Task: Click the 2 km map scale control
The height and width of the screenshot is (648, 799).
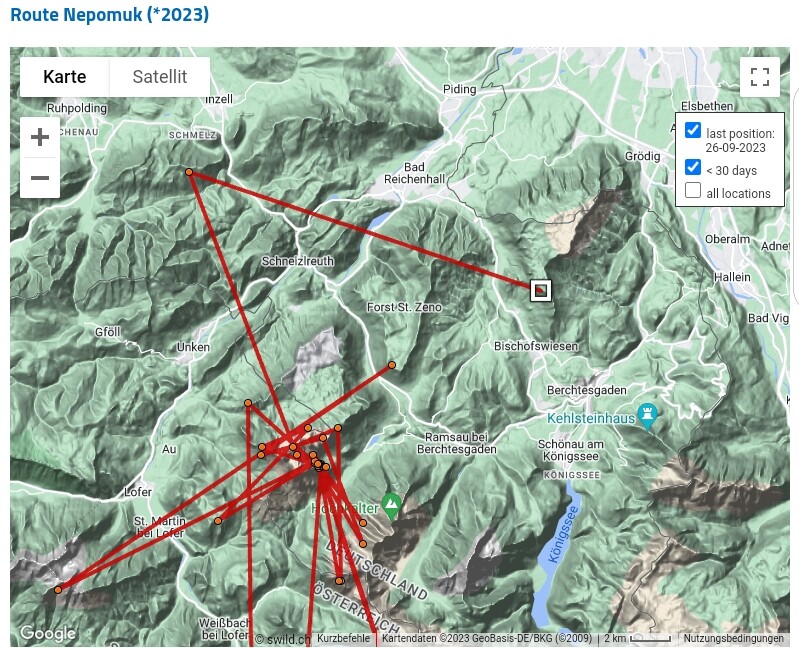Action: pyautogui.click(x=637, y=638)
